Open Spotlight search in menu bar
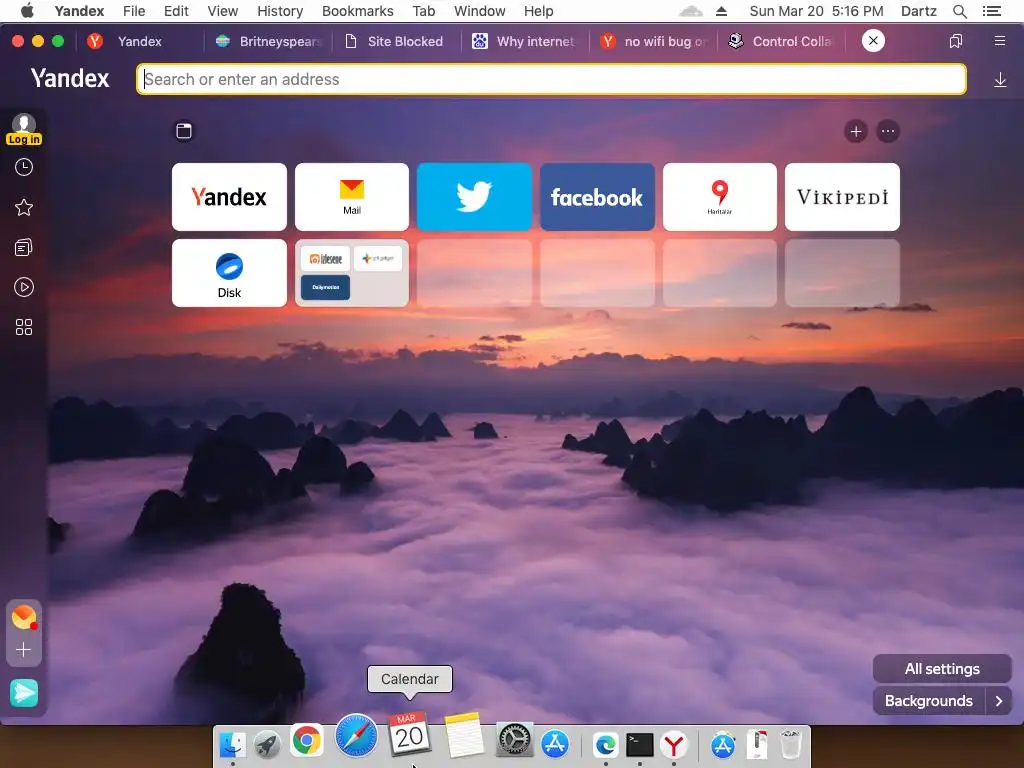The height and width of the screenshot is (768, 1024). click(x=960, y=11)
